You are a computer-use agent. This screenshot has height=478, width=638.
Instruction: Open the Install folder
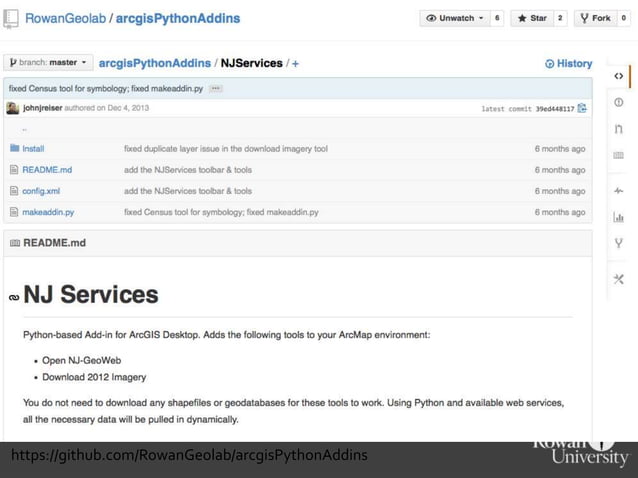click(x=33, y=149)
